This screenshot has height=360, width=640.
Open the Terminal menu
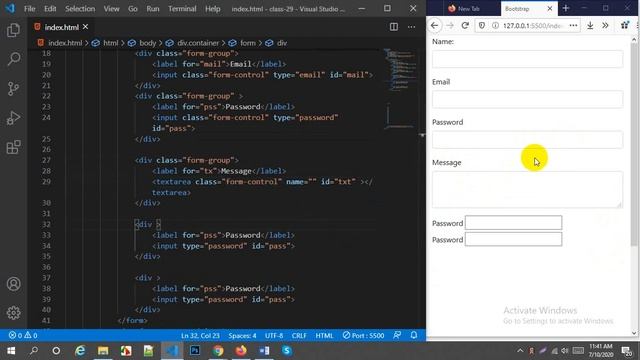coord(182,9)
